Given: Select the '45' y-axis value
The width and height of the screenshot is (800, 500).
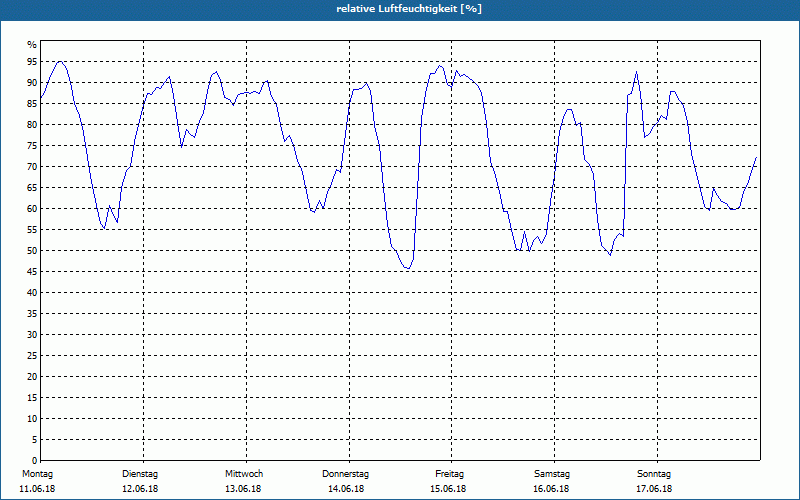Looking at the screenshot, I should click(x=32, y=271).
